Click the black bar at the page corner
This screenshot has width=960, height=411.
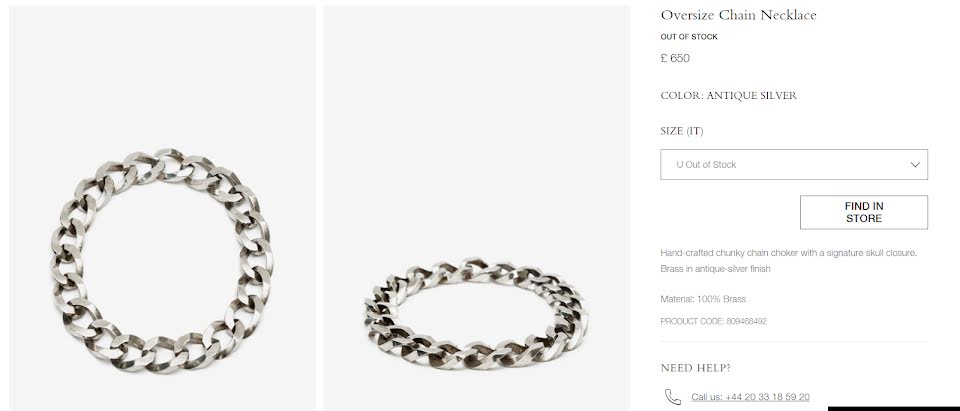894,409
